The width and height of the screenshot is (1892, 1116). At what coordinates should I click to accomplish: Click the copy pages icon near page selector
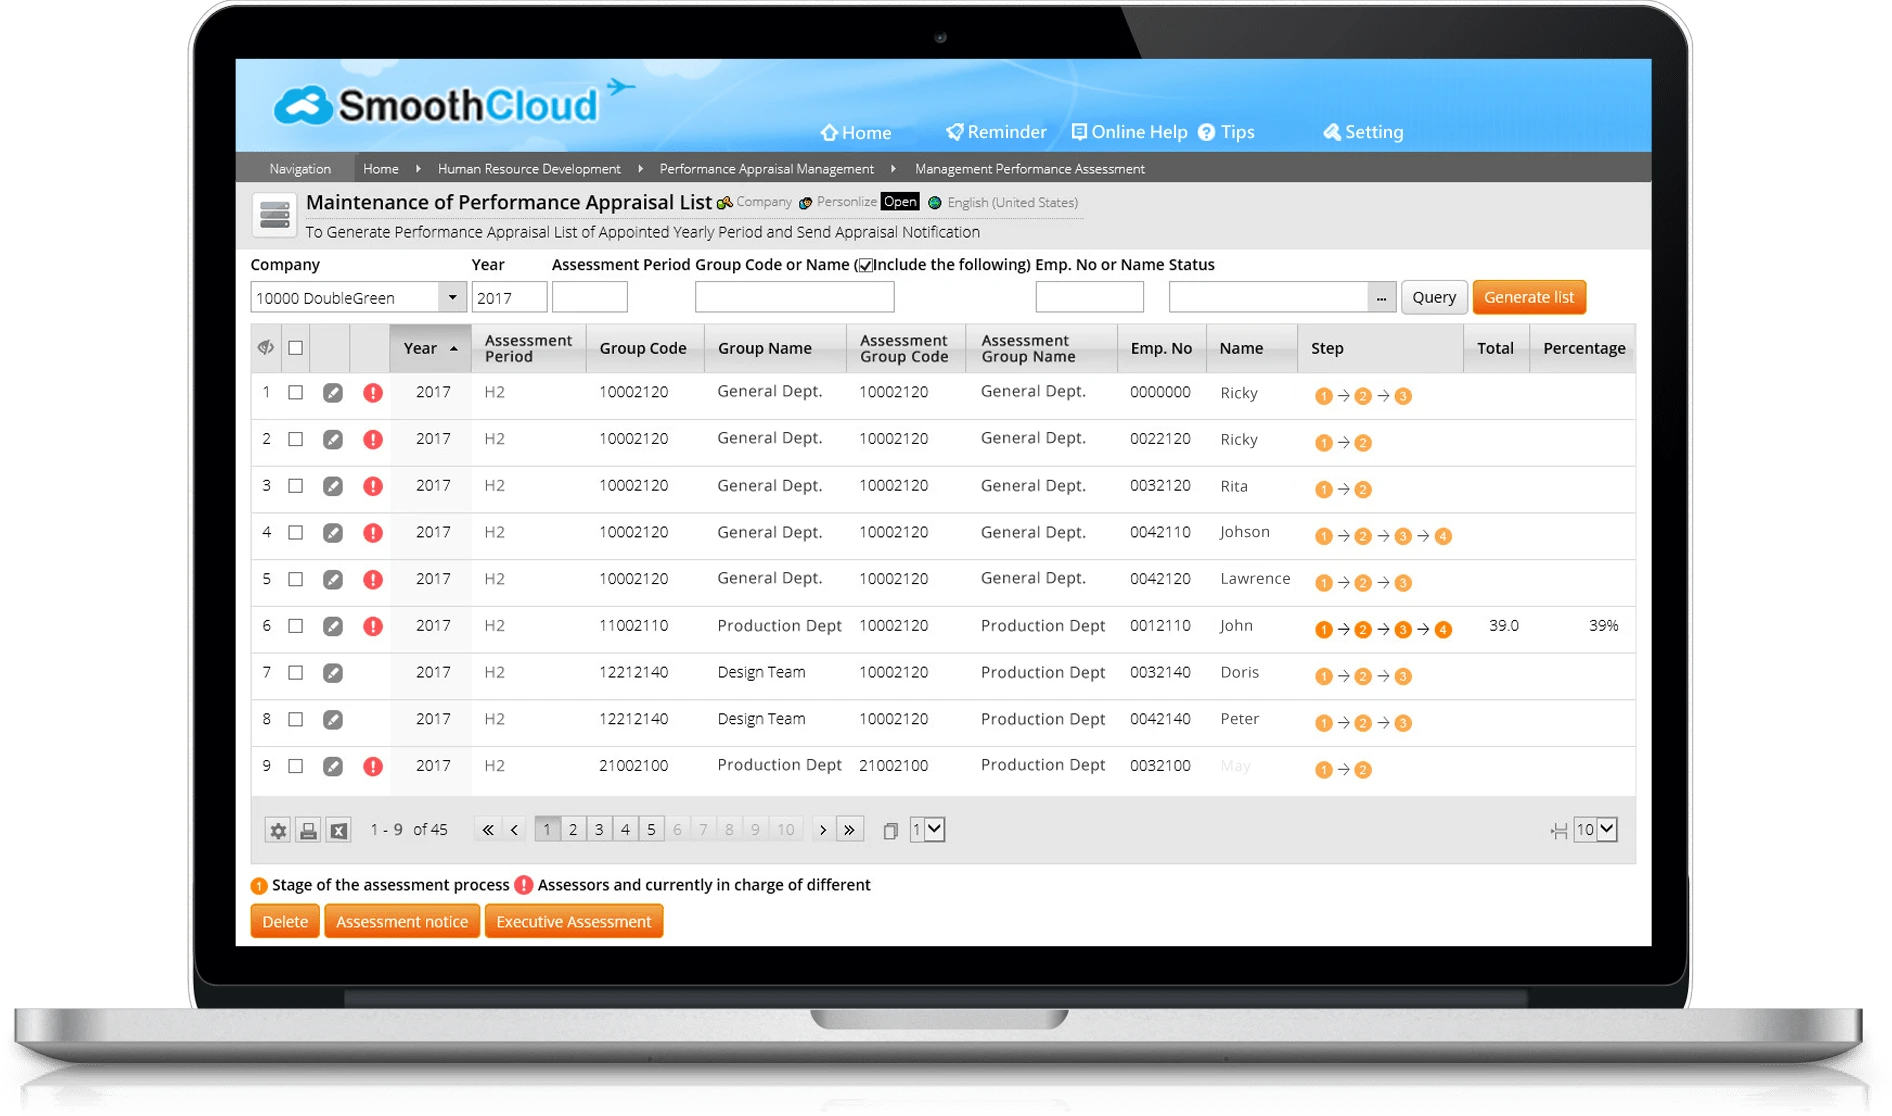889,829
